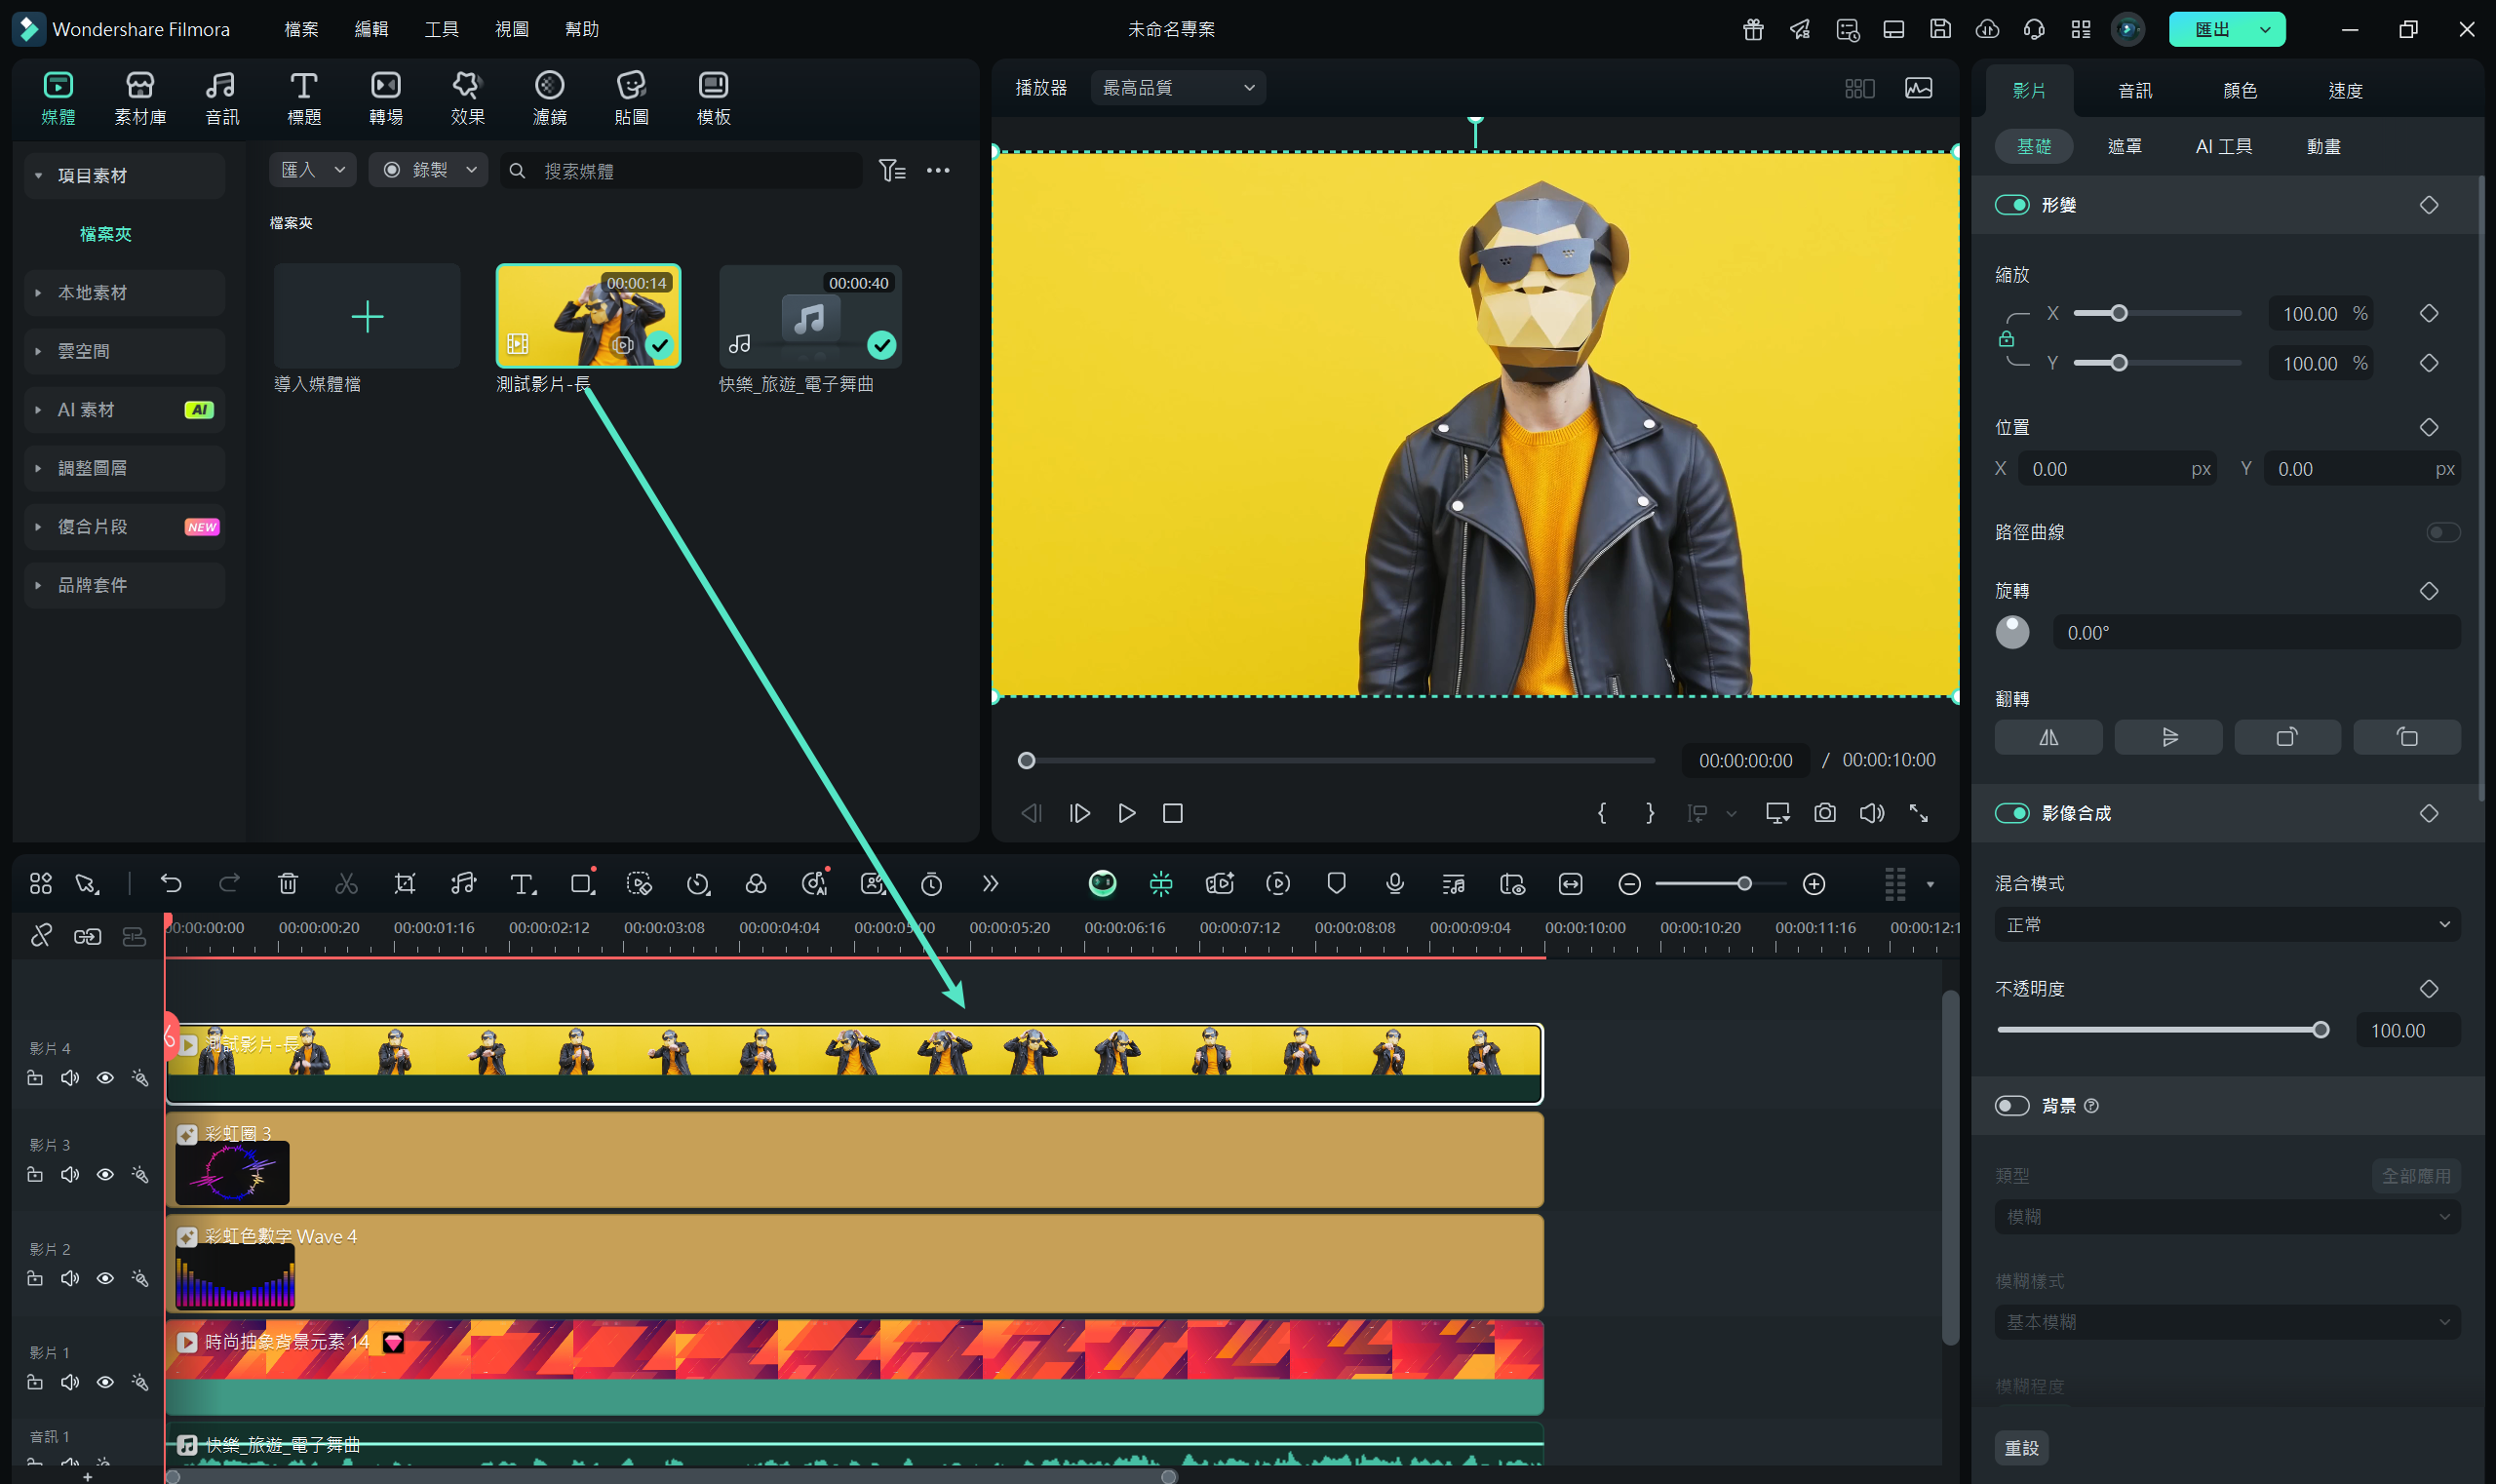Click the filter sort icon beside search
The image size is (2496, 1484).
[892, 170]
